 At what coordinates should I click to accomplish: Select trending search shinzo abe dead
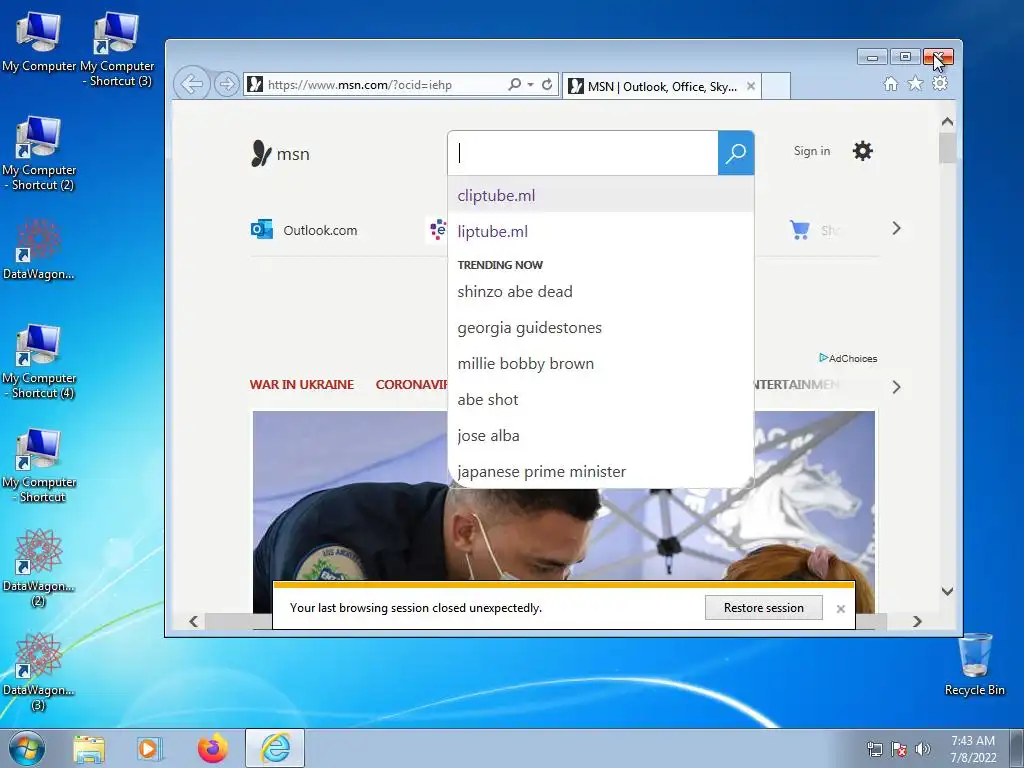601,291
